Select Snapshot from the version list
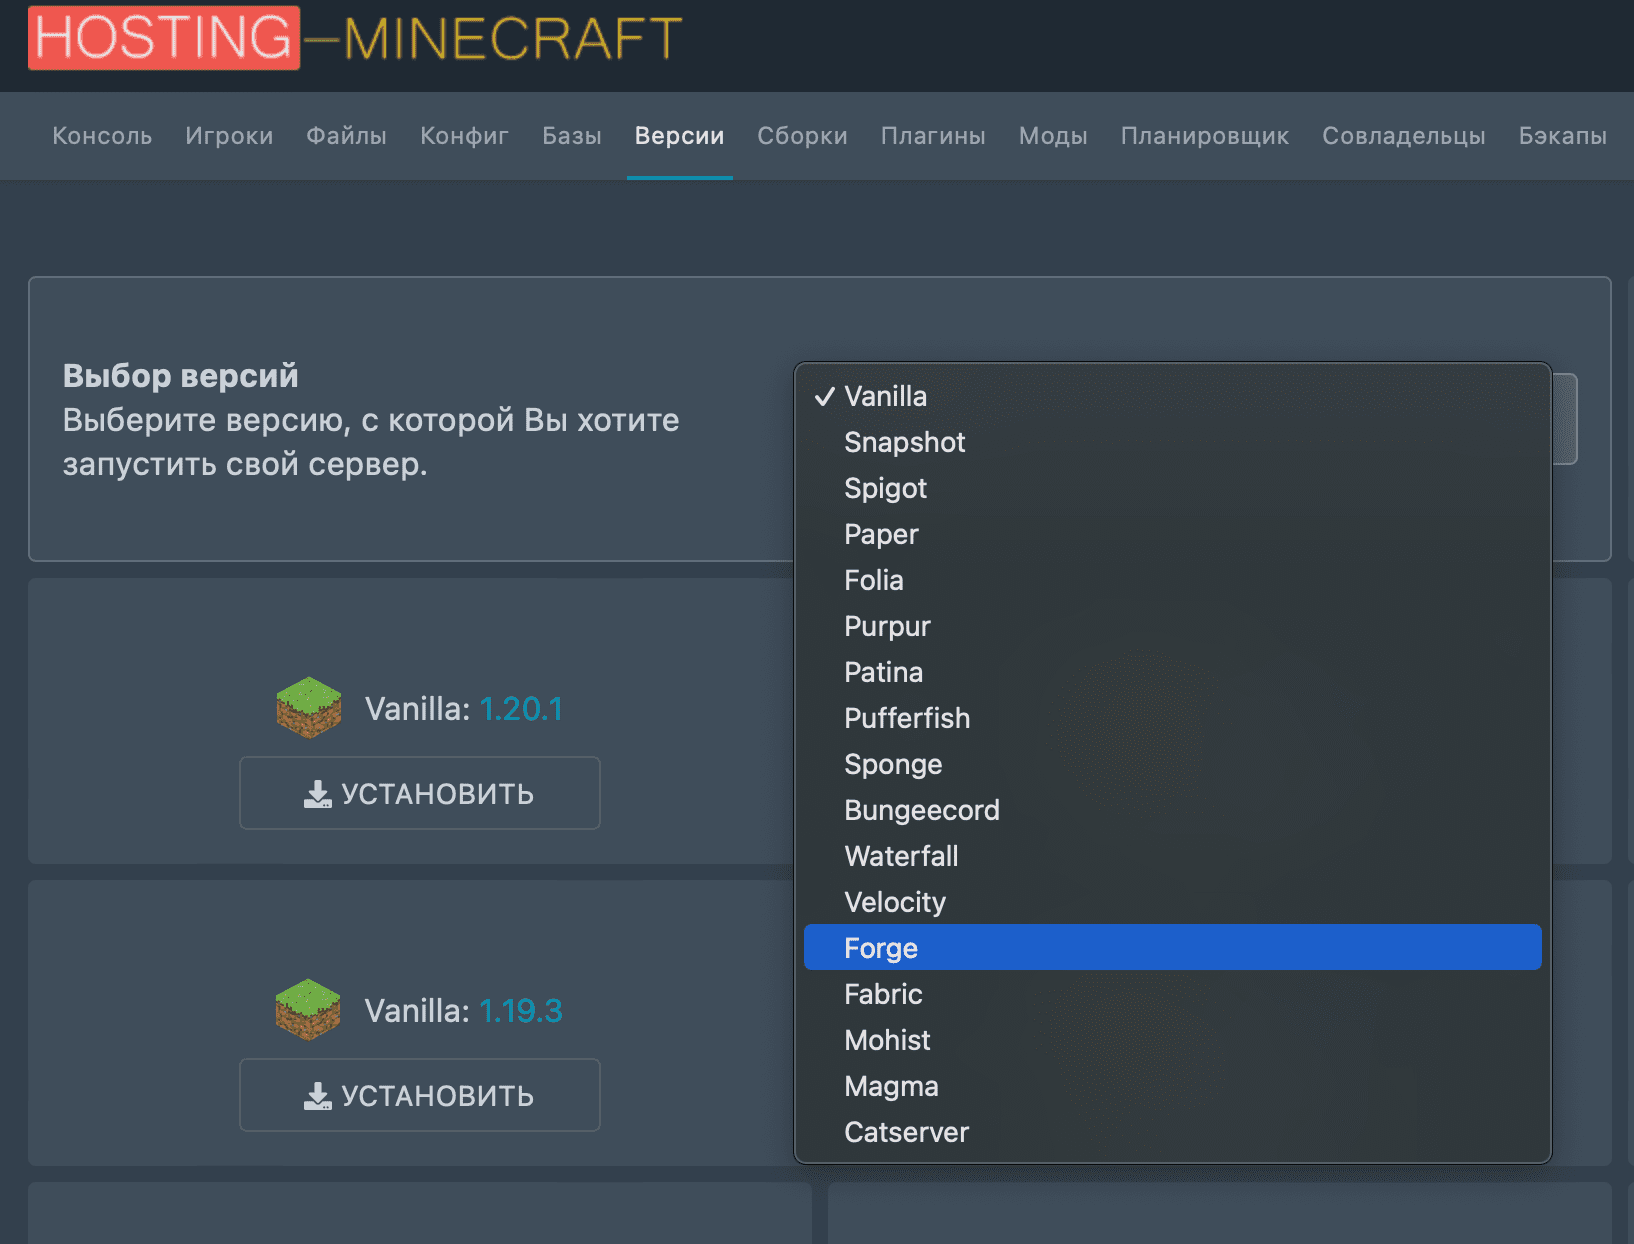This screenshot has height=1244, width=1634. click(x=1173, y=442)
